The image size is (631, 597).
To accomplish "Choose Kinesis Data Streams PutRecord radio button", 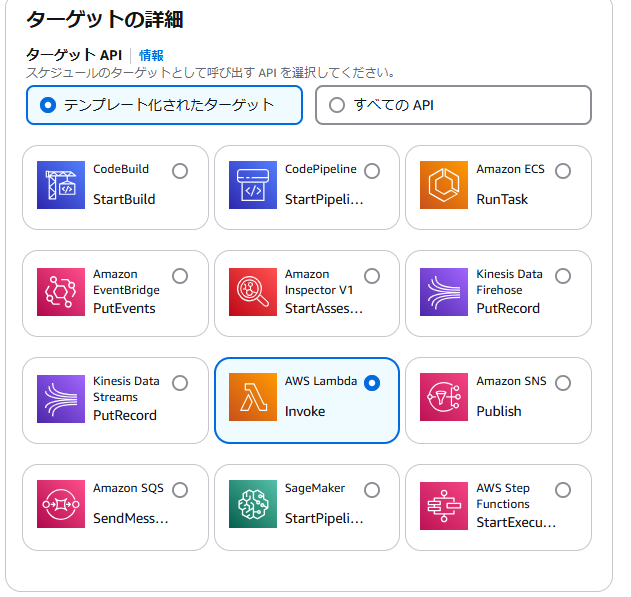I will (180, 383).
